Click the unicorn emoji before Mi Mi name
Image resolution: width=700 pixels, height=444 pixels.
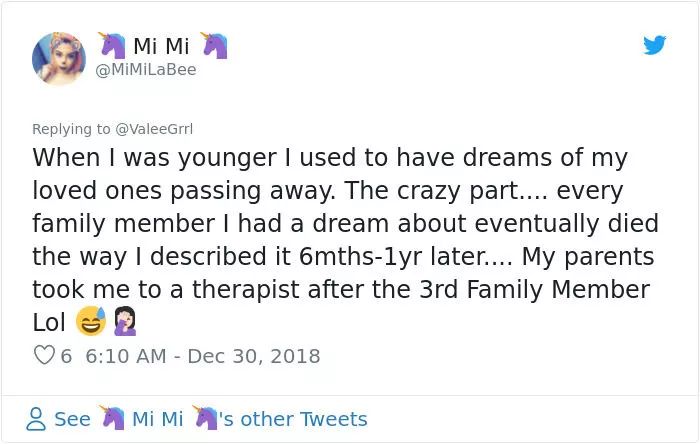pos(112,46)
